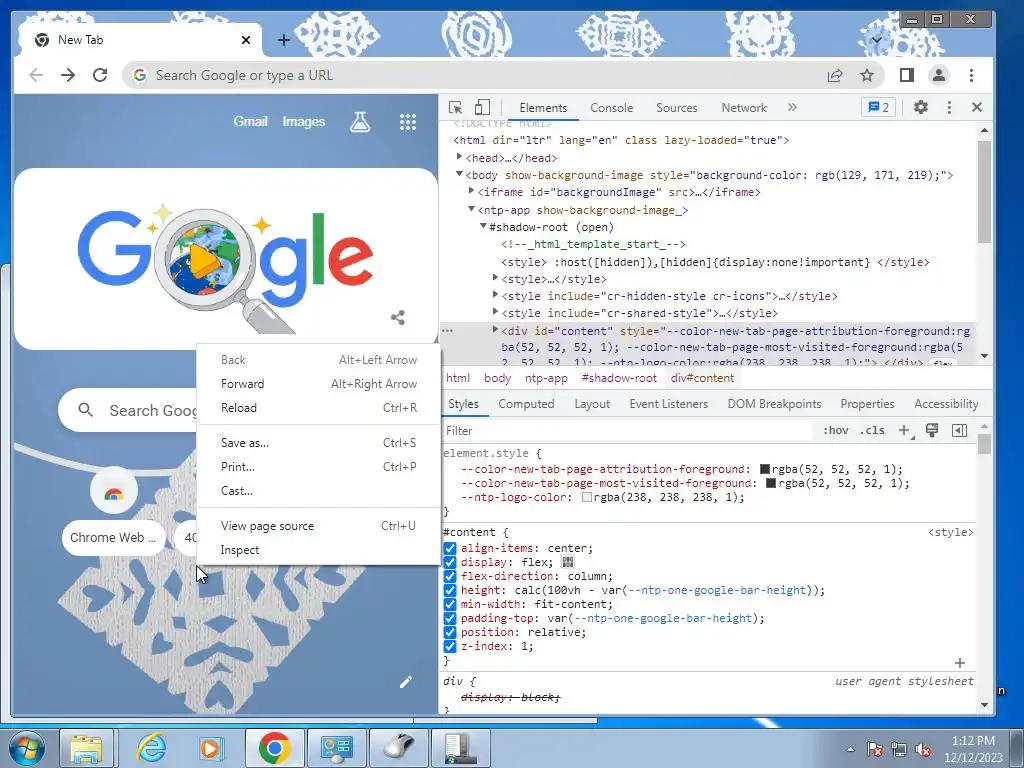1024x768 pixels.
Task: Switch to the Network tab
Action: [744, 108]
